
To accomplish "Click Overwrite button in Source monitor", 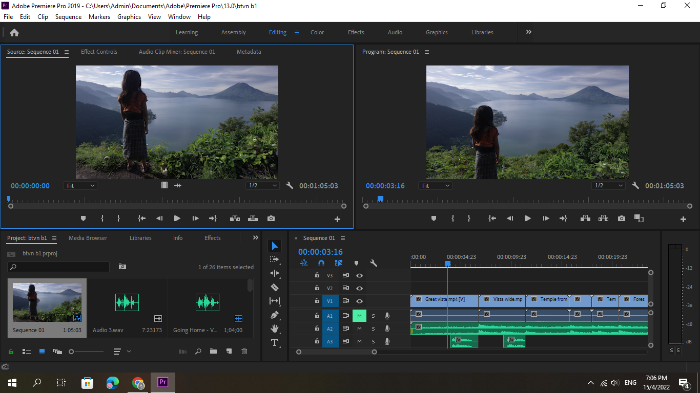I will click(x=253, y=218).
